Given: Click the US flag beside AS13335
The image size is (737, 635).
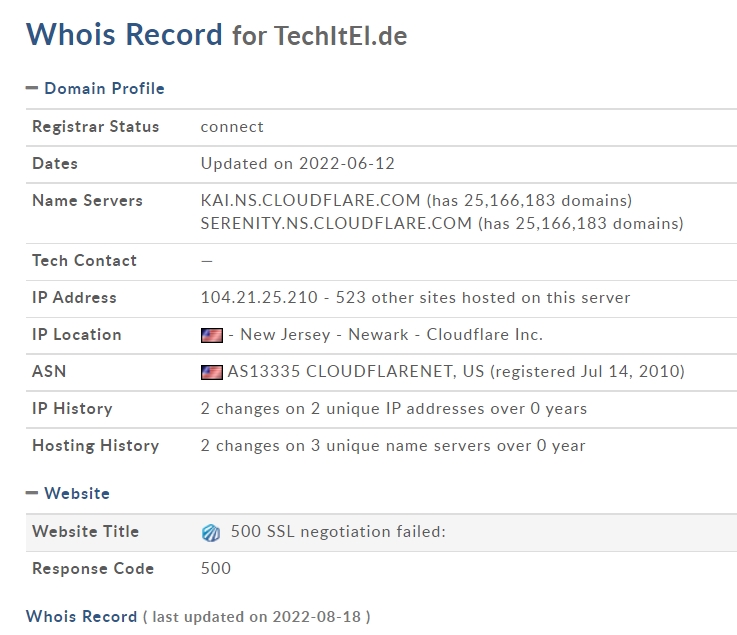Looking at the screenshot, I should tap(212, 372).
